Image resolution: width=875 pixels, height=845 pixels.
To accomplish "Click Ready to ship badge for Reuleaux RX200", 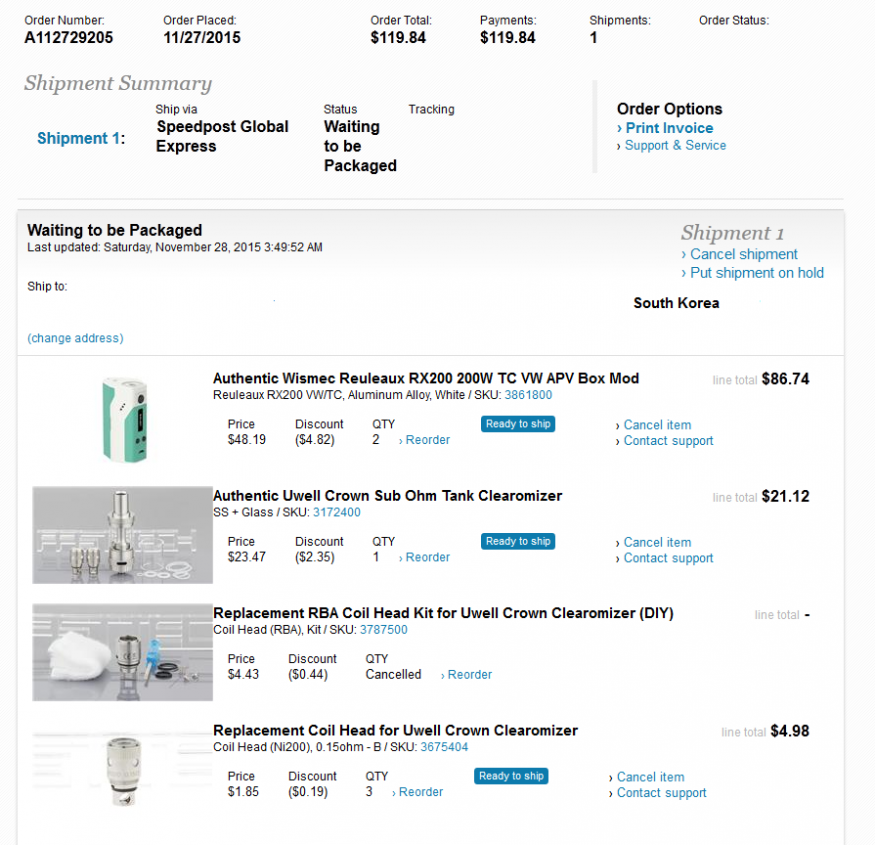I will [518, 424].
